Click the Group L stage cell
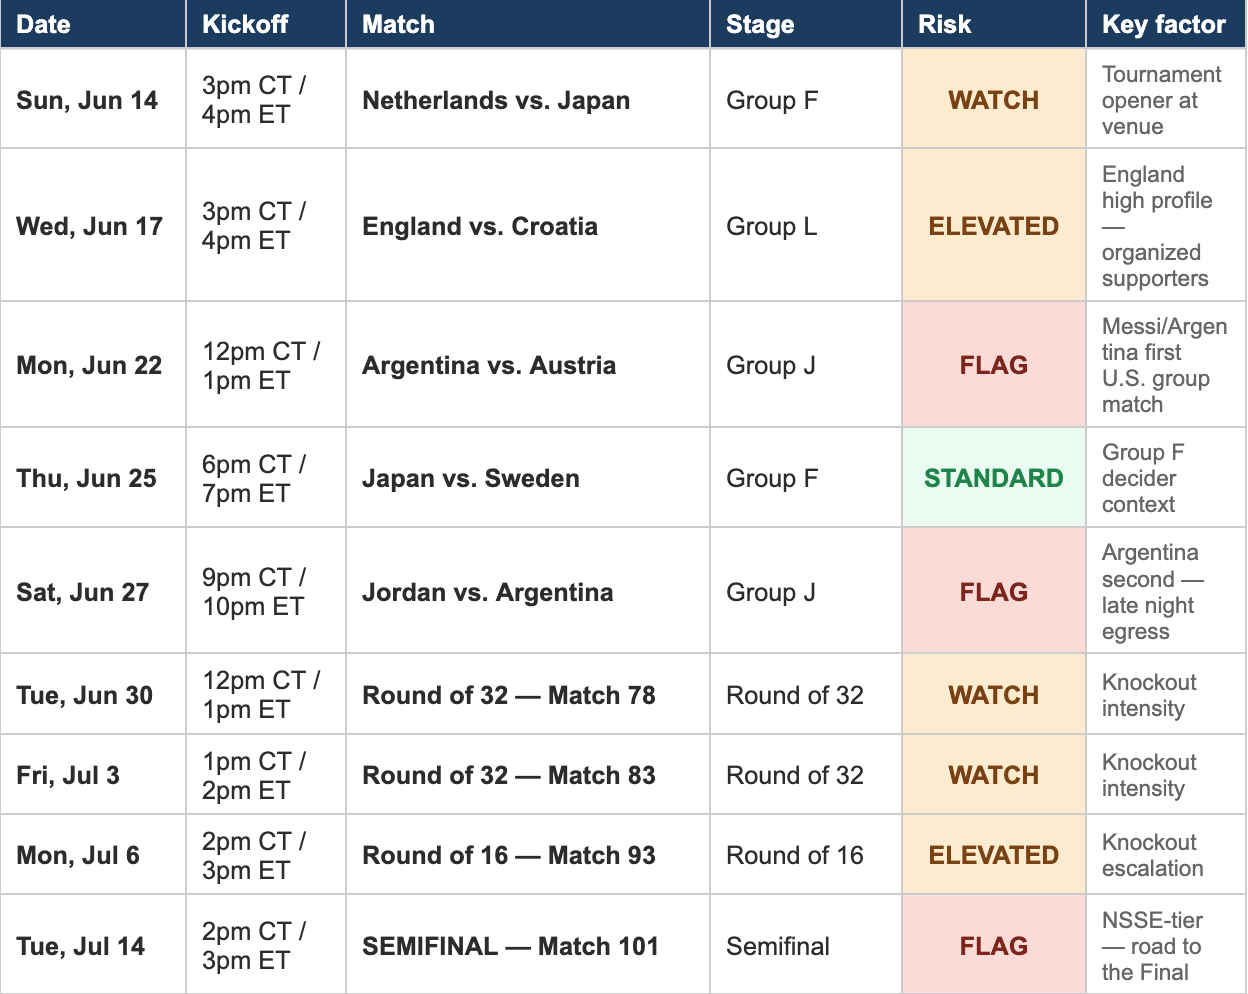Viewport: 1248px width, 994px height. [806, 225]
